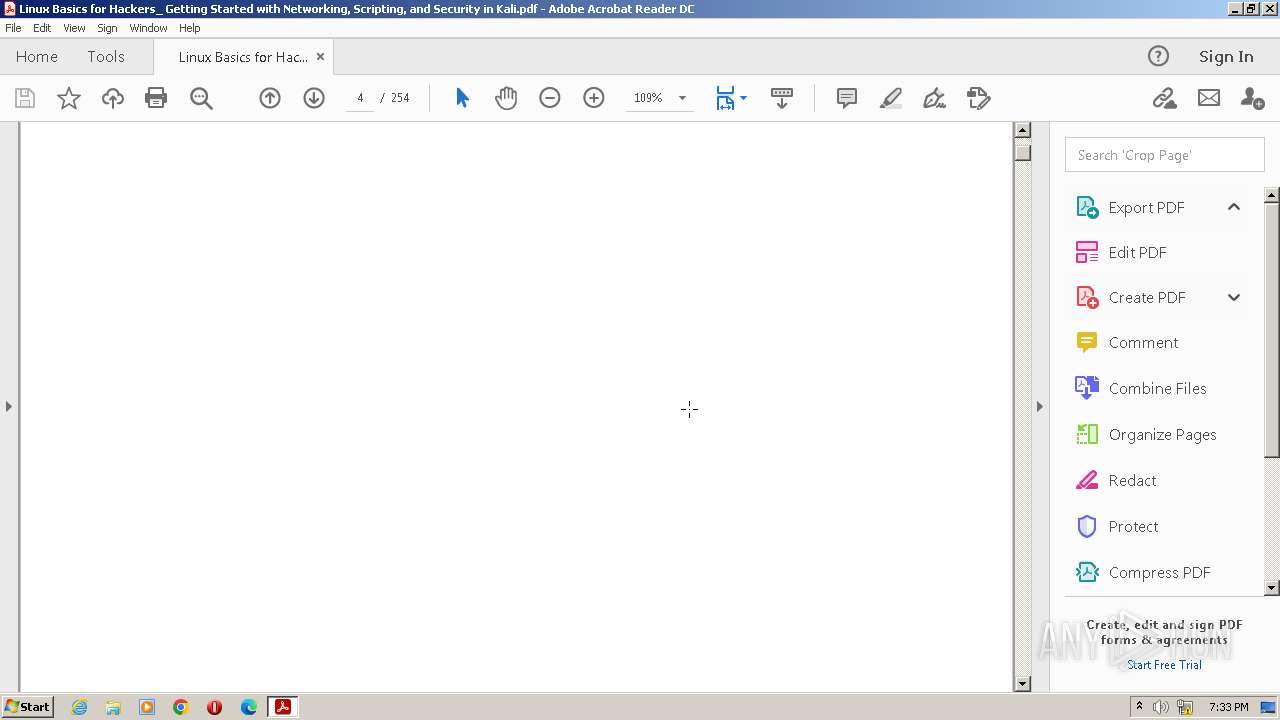Select the Highlight text pen tool

(891, 98)
